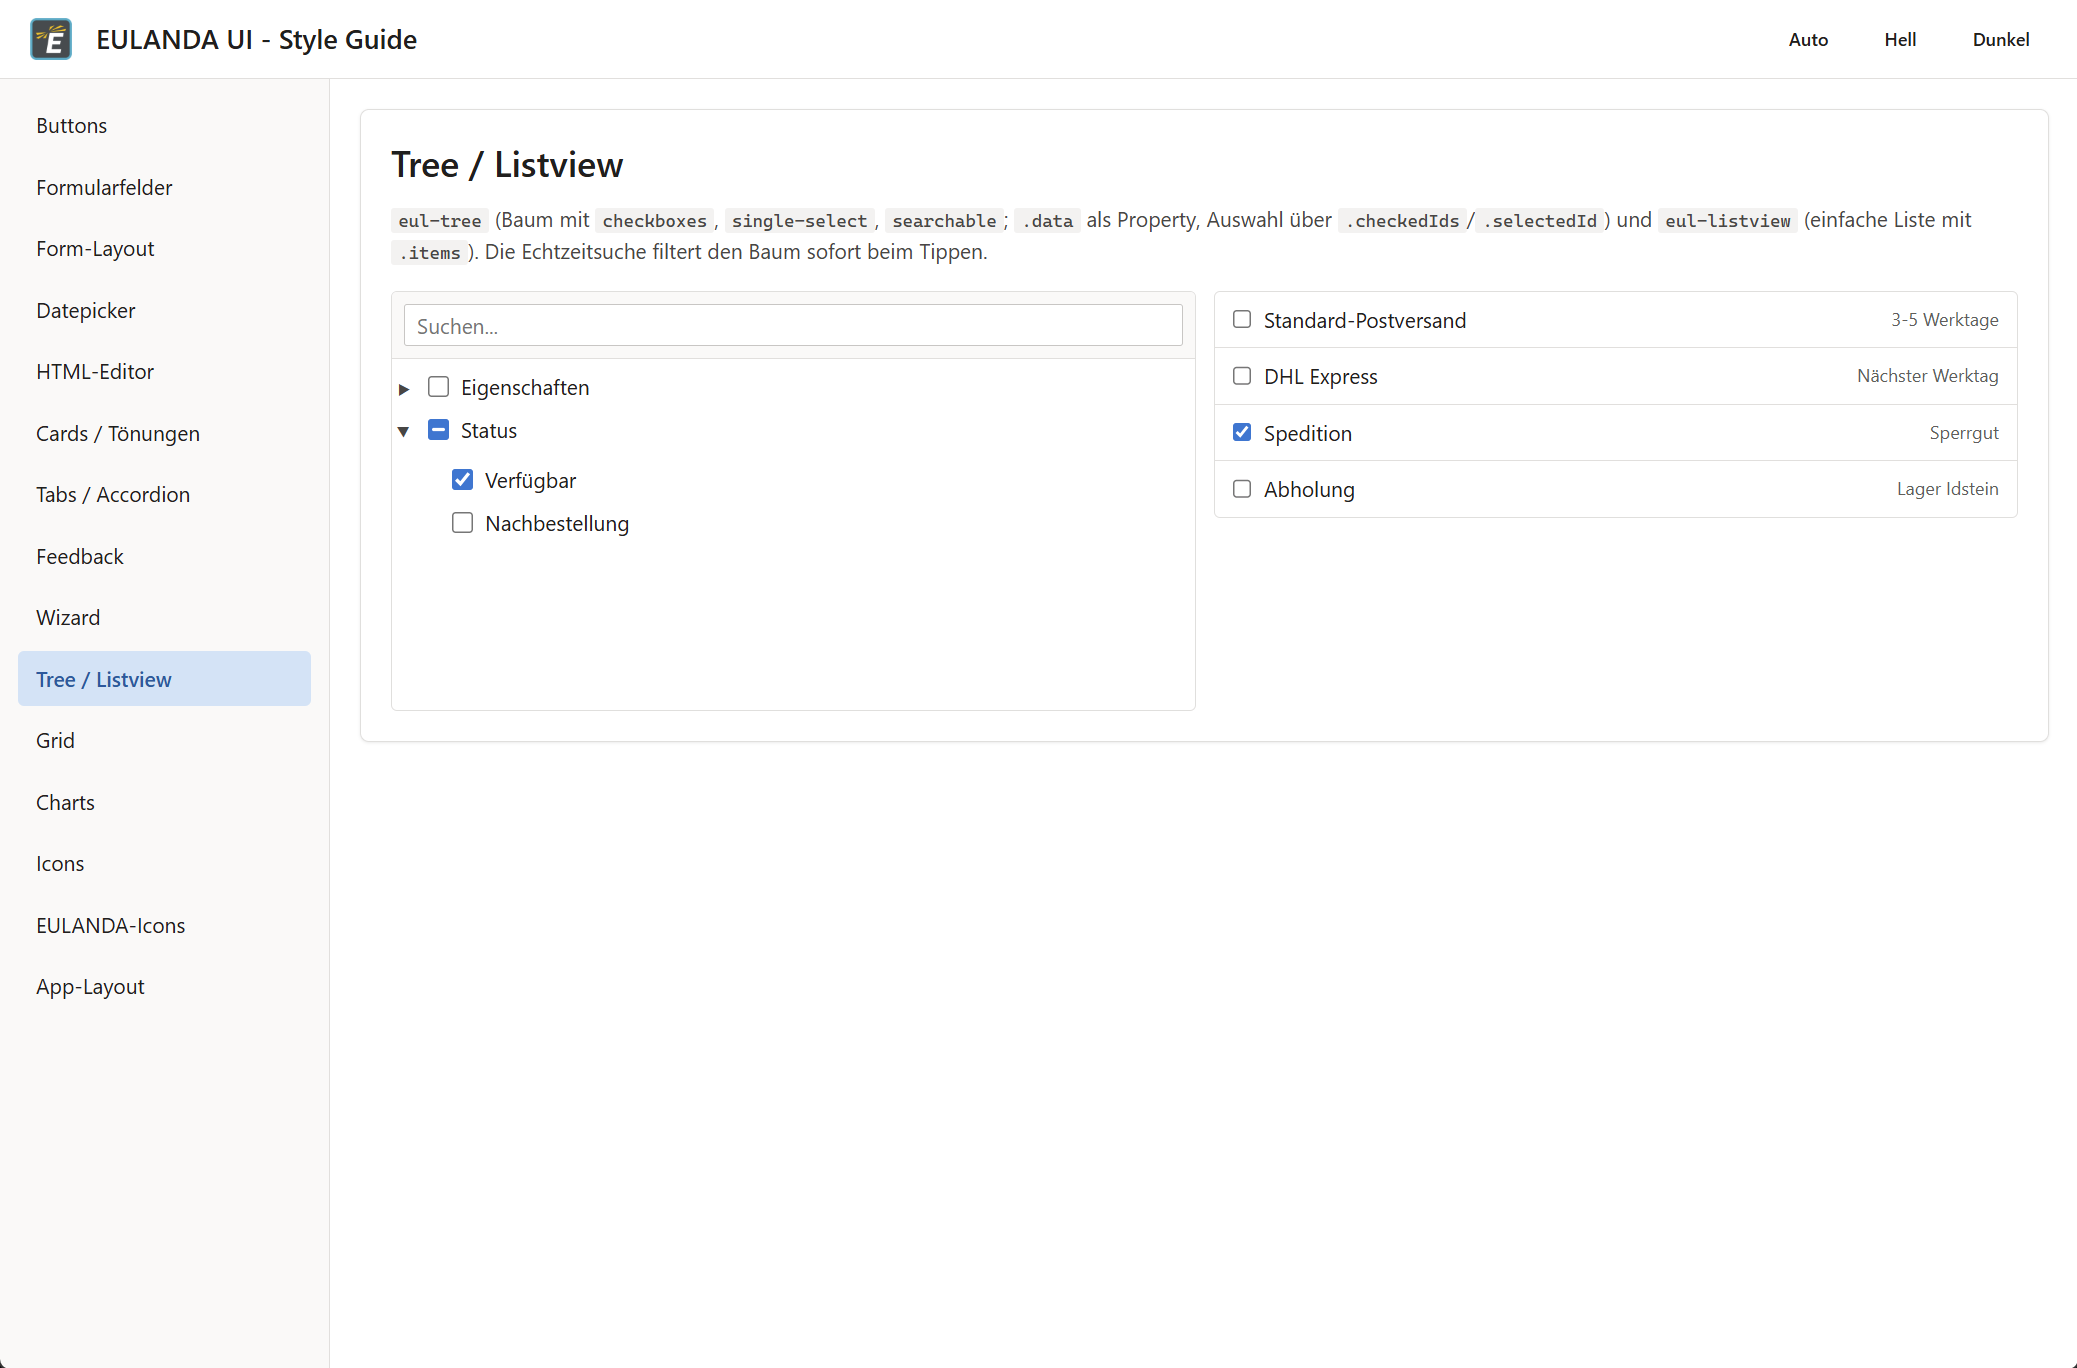
Task: Click the EULANDA logo icon
Action: click(51, 39)
